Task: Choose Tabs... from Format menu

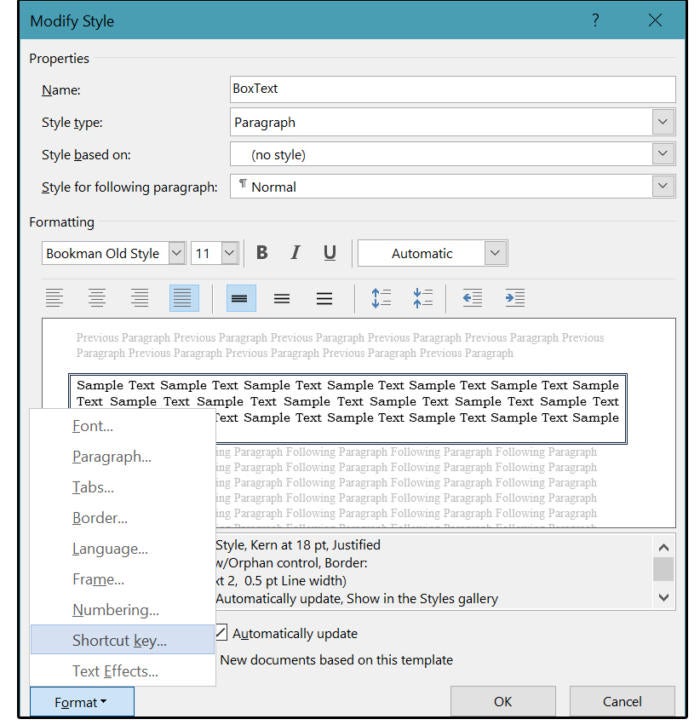Action: coord(123,487)
